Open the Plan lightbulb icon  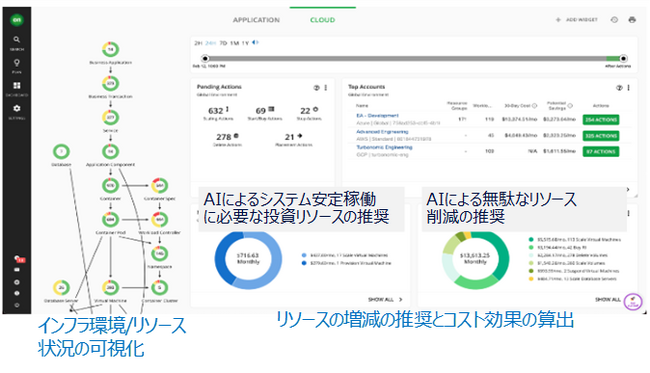tap(17, 65)
